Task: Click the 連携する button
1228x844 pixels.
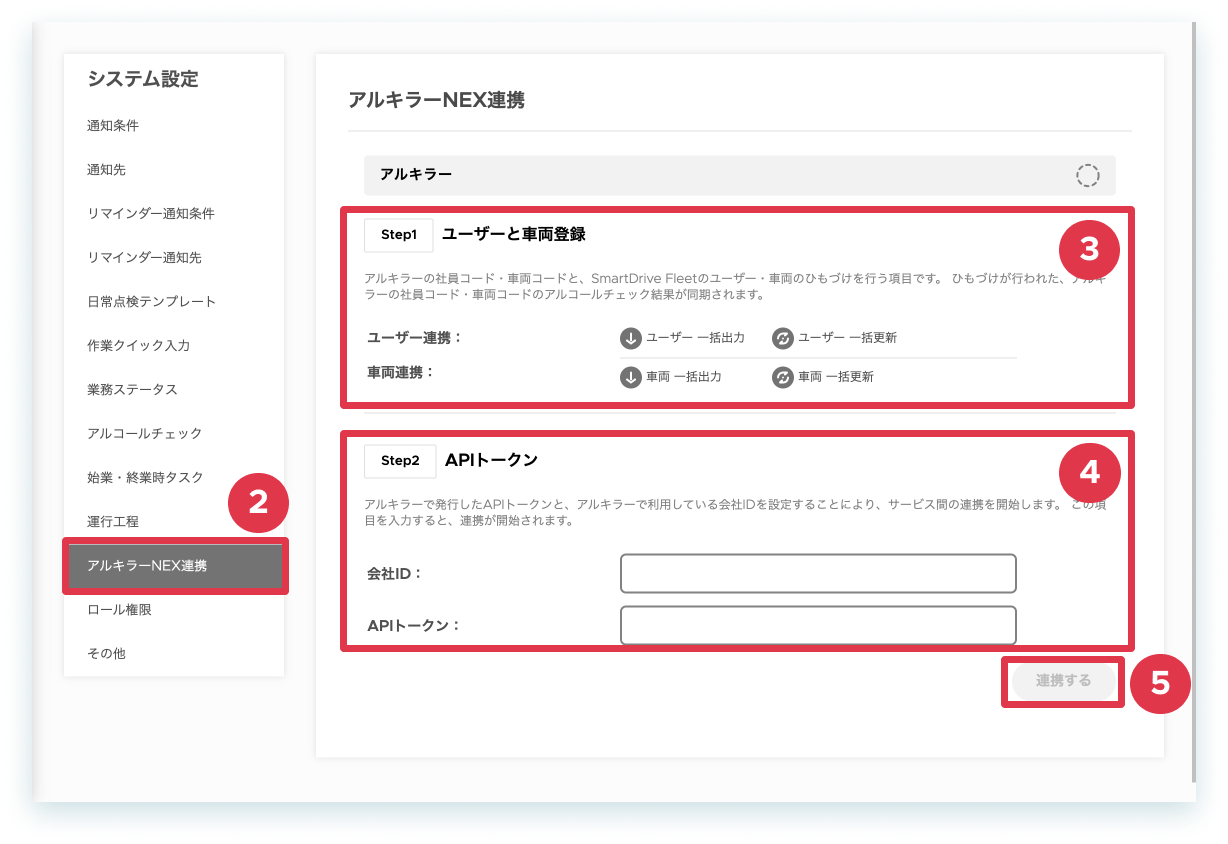Action: (x=1063, y=682)
